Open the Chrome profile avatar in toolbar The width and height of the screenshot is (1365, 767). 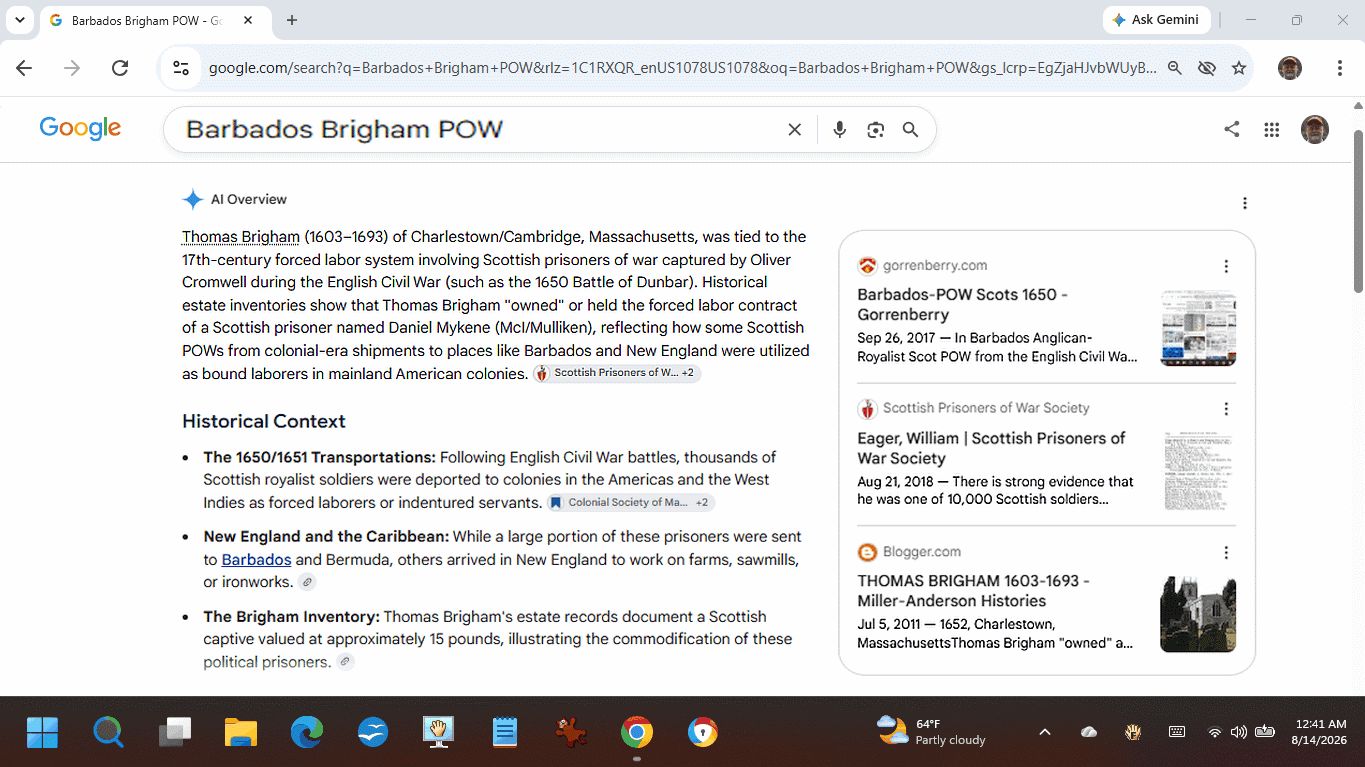click(x=1290, y=68)
